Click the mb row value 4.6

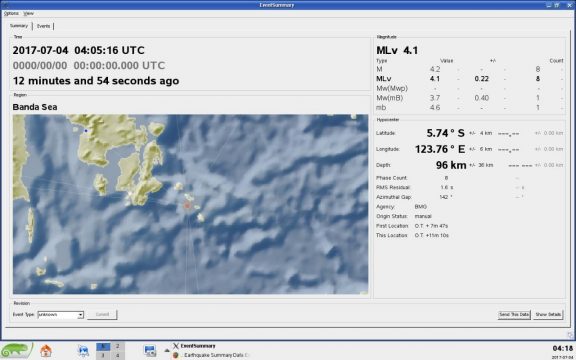pos(435,108)
